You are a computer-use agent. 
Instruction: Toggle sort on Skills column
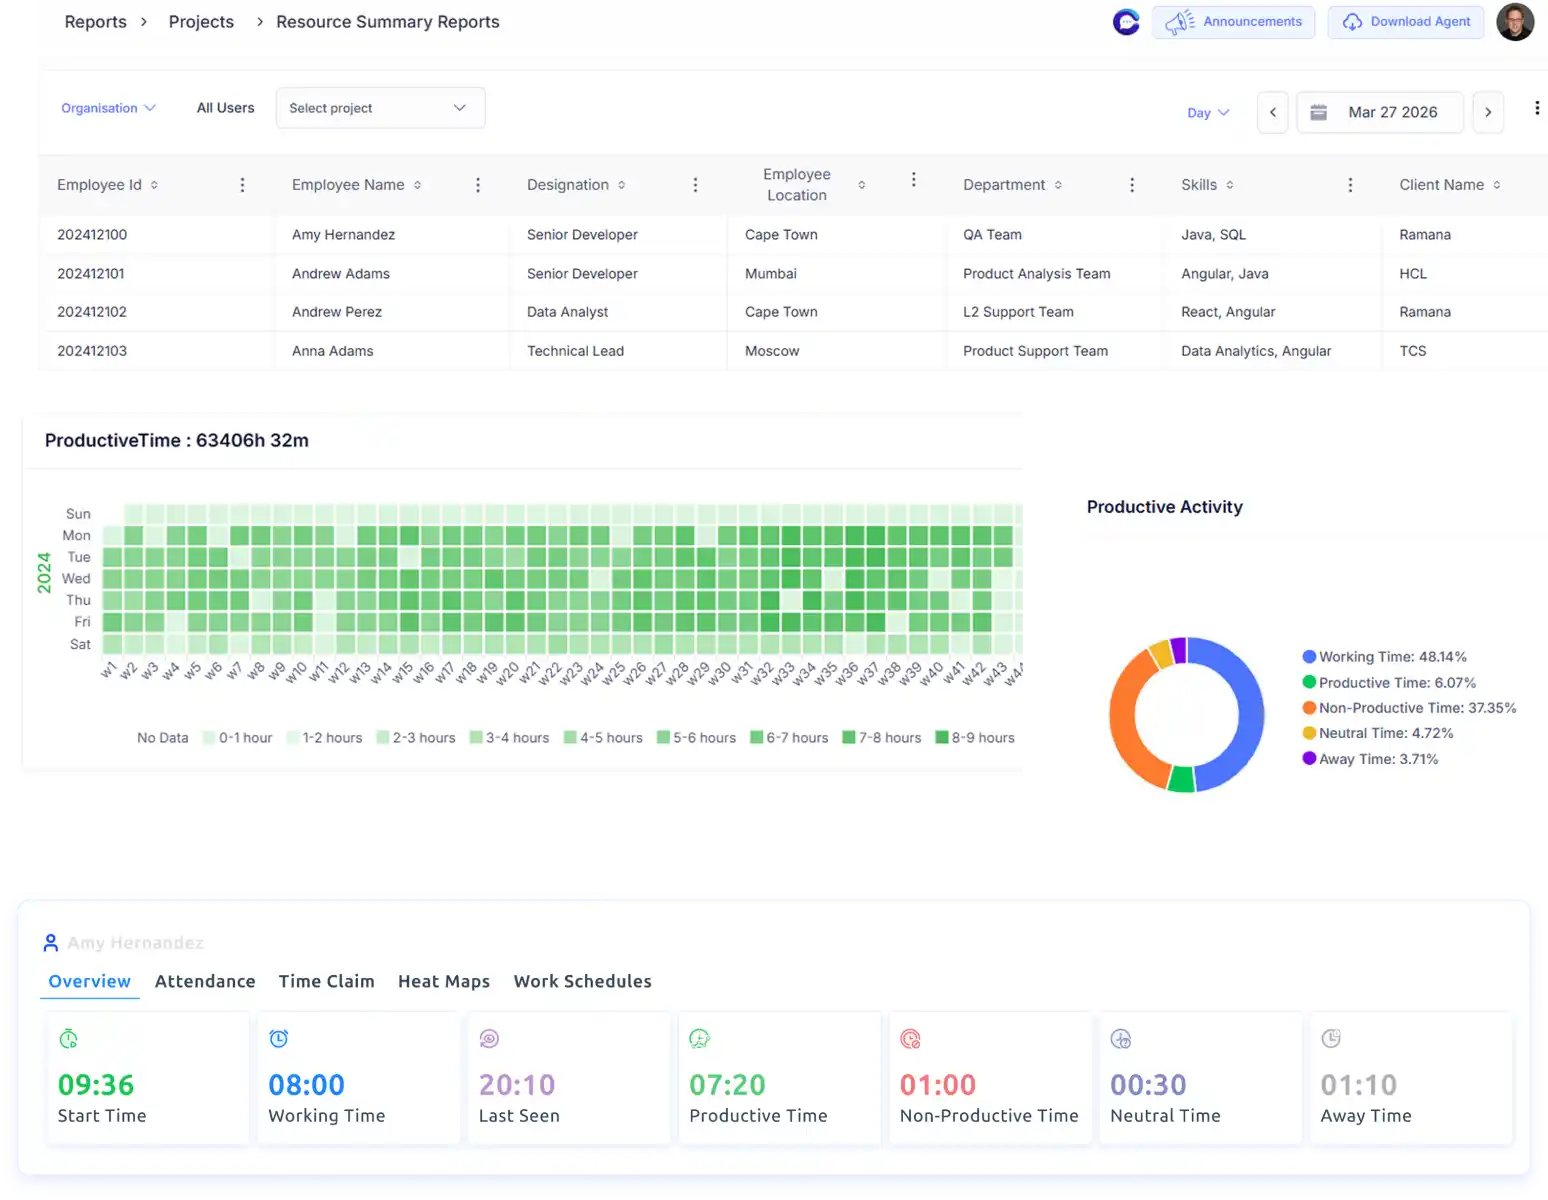point(1229,185)
